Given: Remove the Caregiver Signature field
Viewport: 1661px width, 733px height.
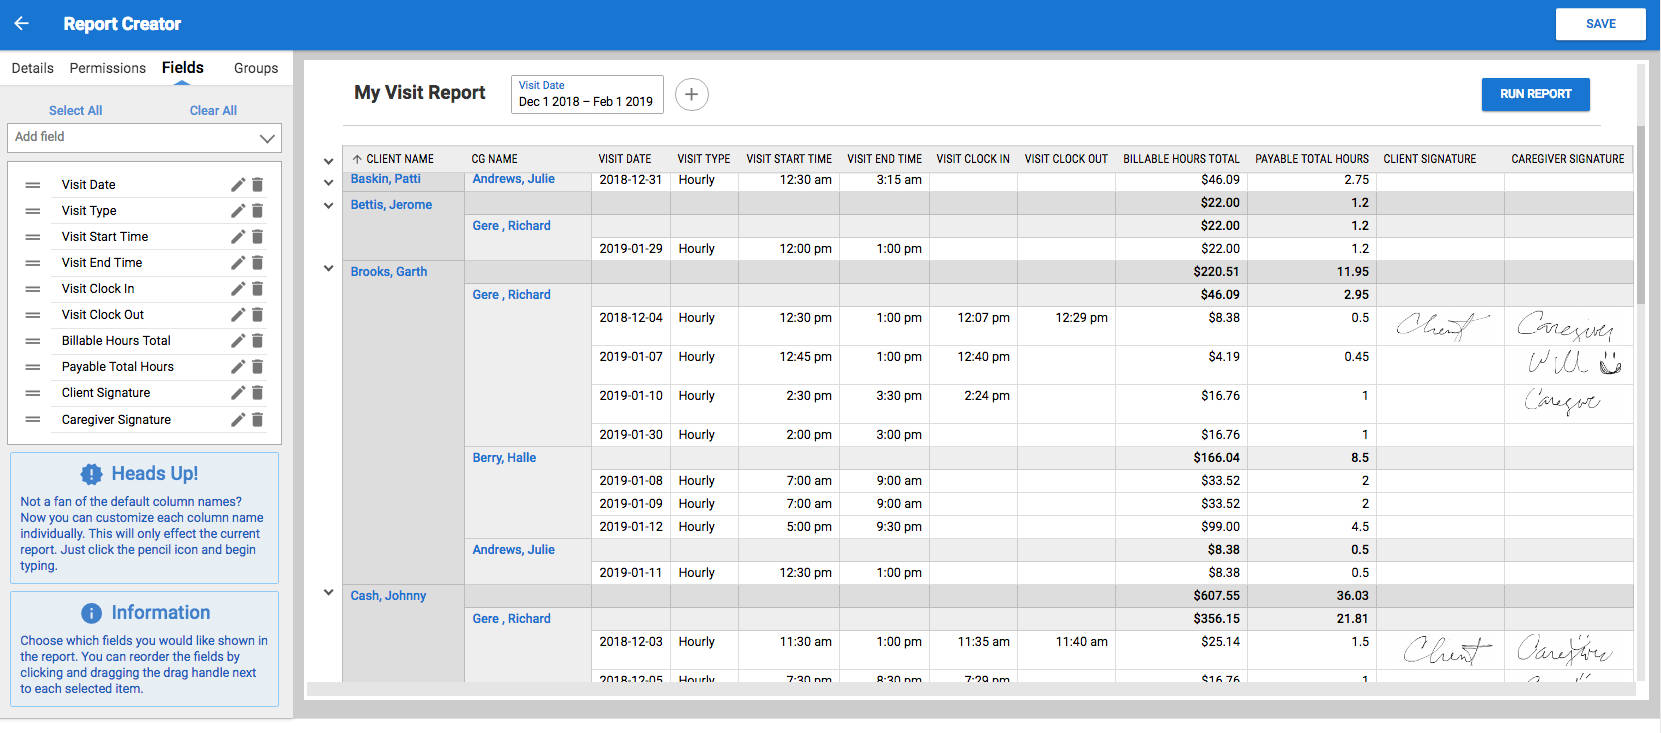Looking at the screenshot, I should tap(257, 420).
